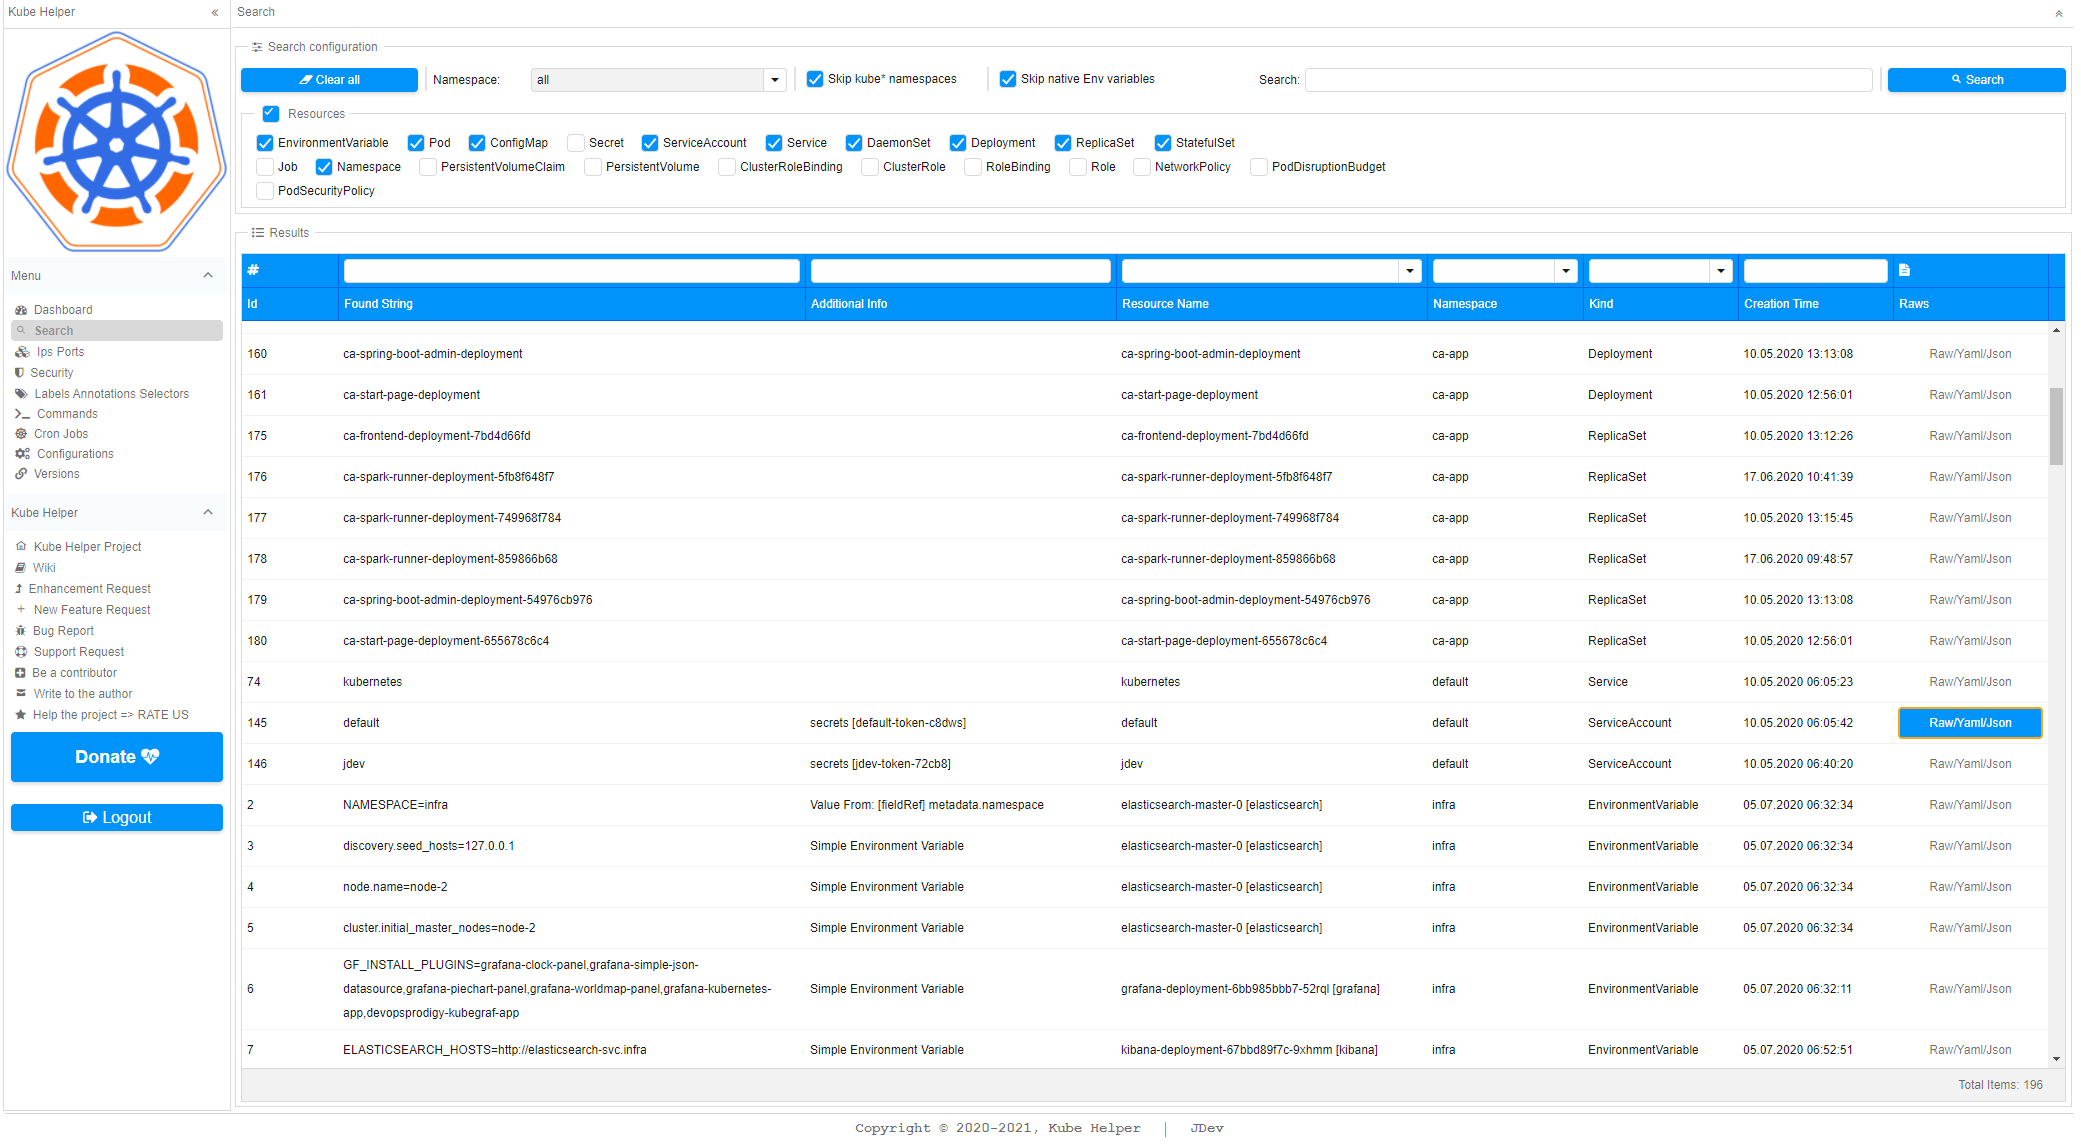Open Labels Annotations Selectors menu item
2081x1144 pixels.
(x=111, y=394)
